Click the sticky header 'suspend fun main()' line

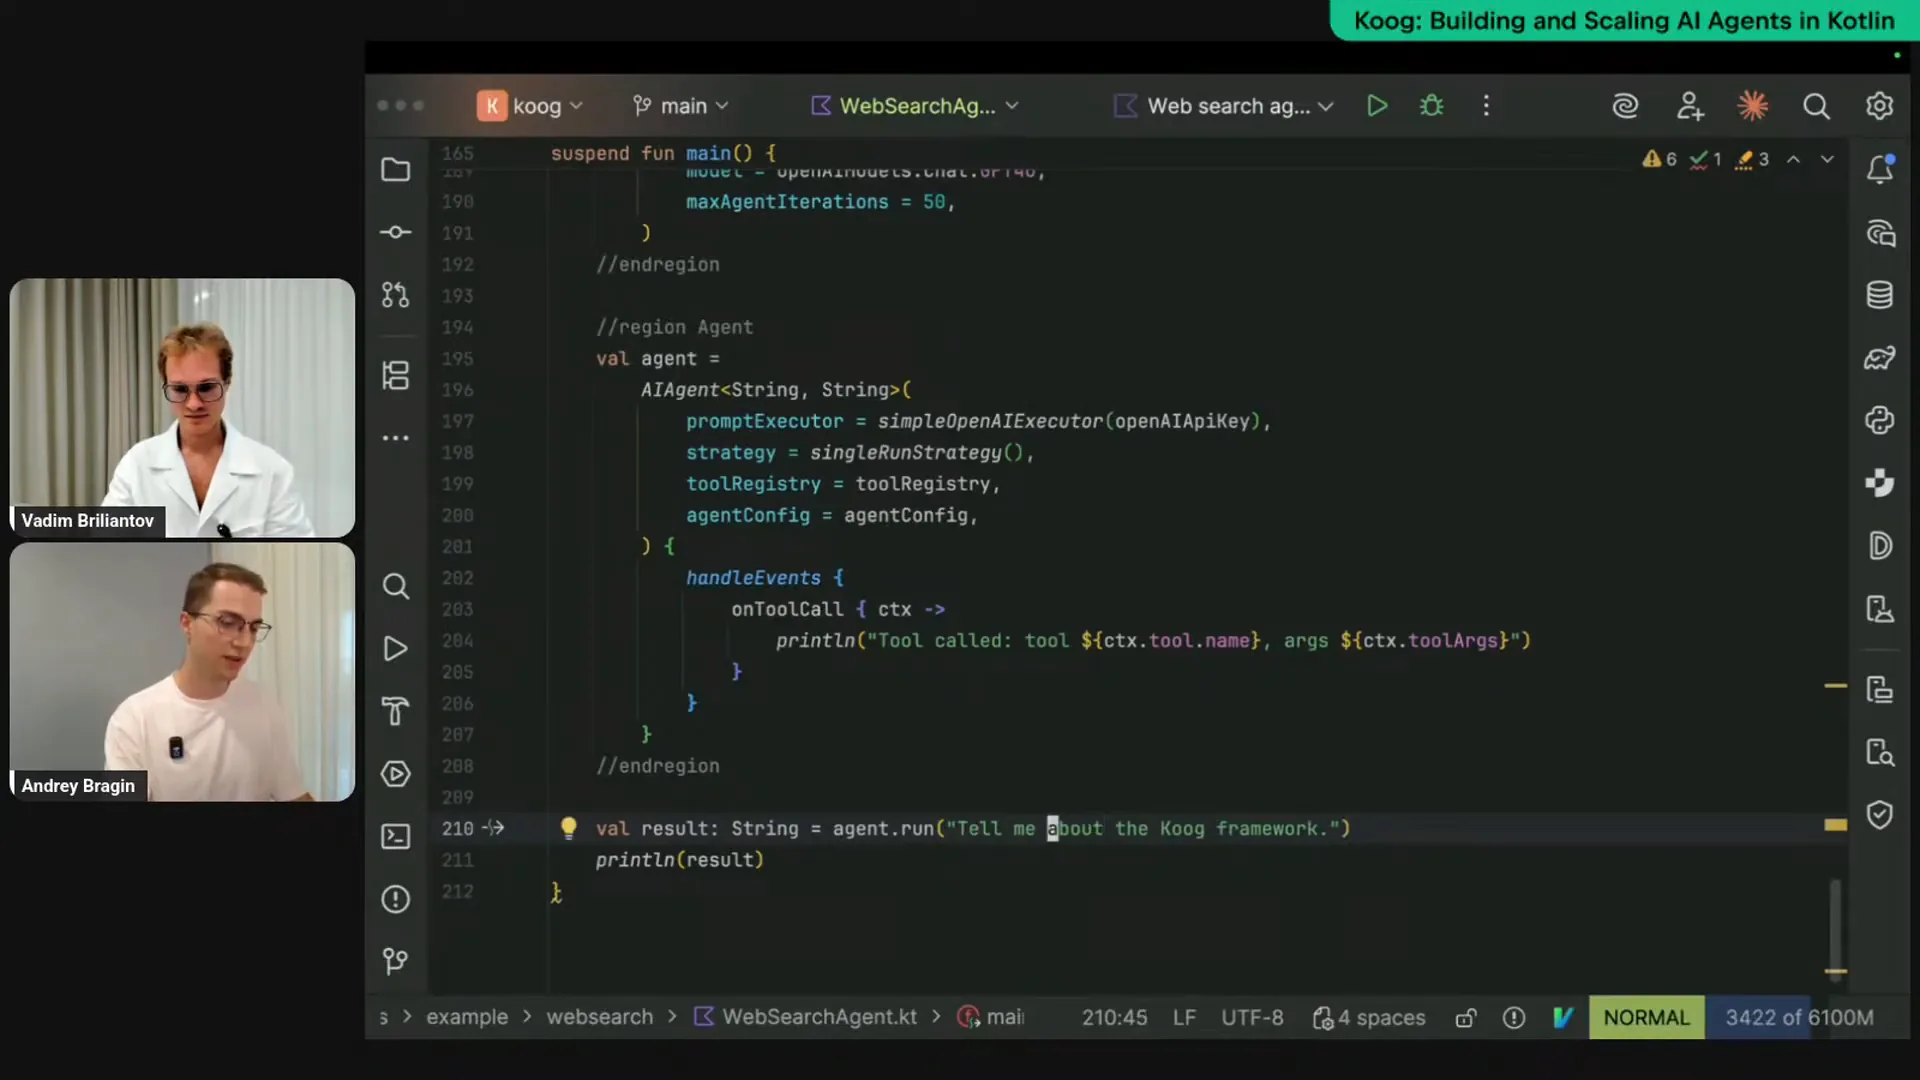[x=662, y=153]
